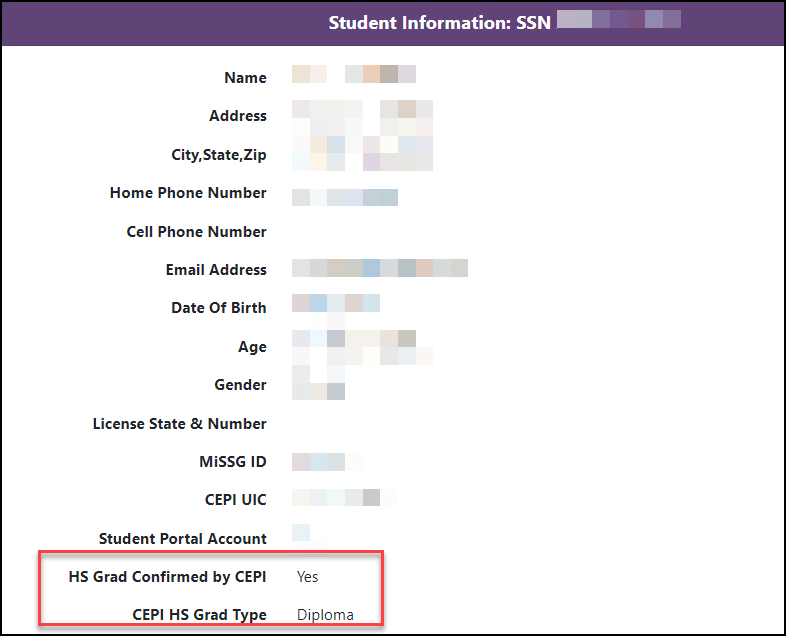
Task: Click the Date Of Birth label
Action: [218, 308]
